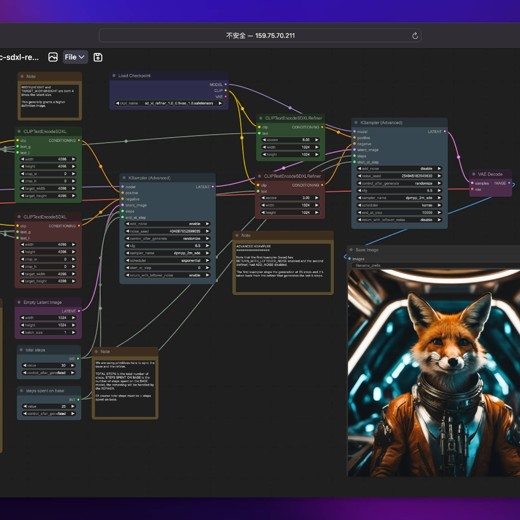
Task: Select the c-sdxl-re... workflow tab title
Action: coord(19,57)
